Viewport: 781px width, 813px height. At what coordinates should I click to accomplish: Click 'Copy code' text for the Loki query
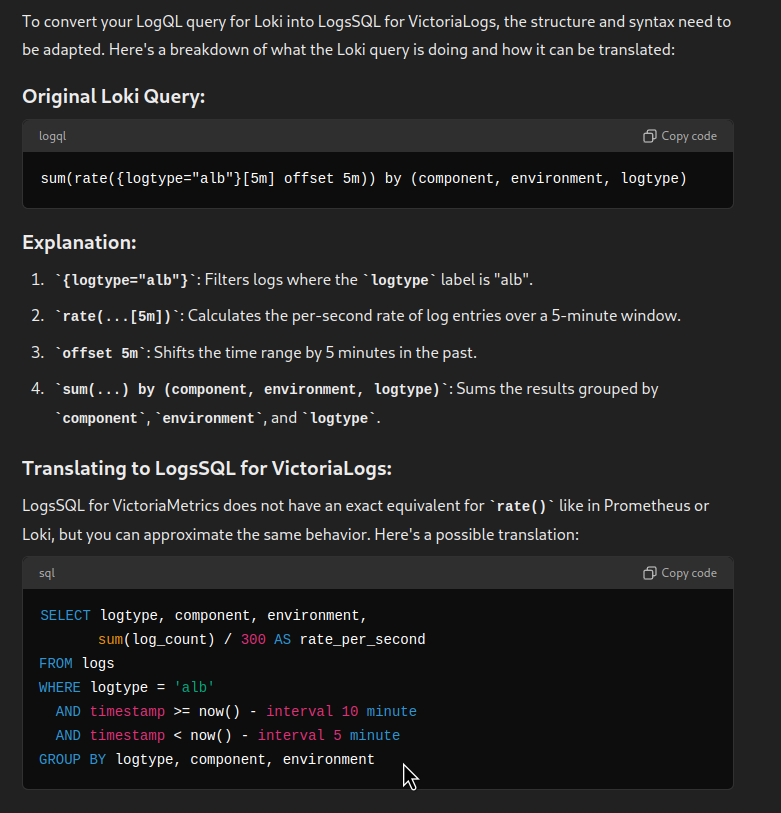pos(689,136)
